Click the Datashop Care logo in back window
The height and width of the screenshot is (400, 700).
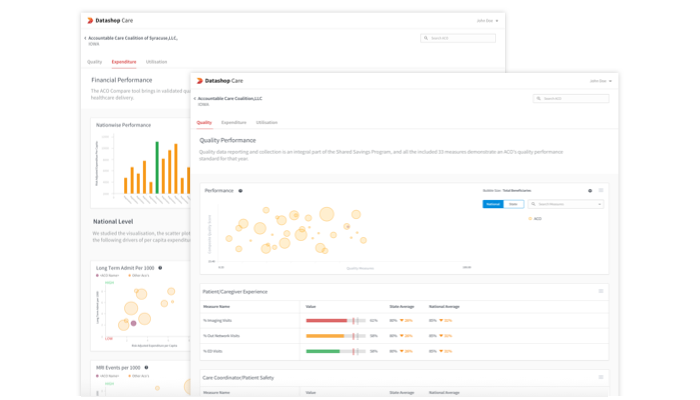coord(109,20)
